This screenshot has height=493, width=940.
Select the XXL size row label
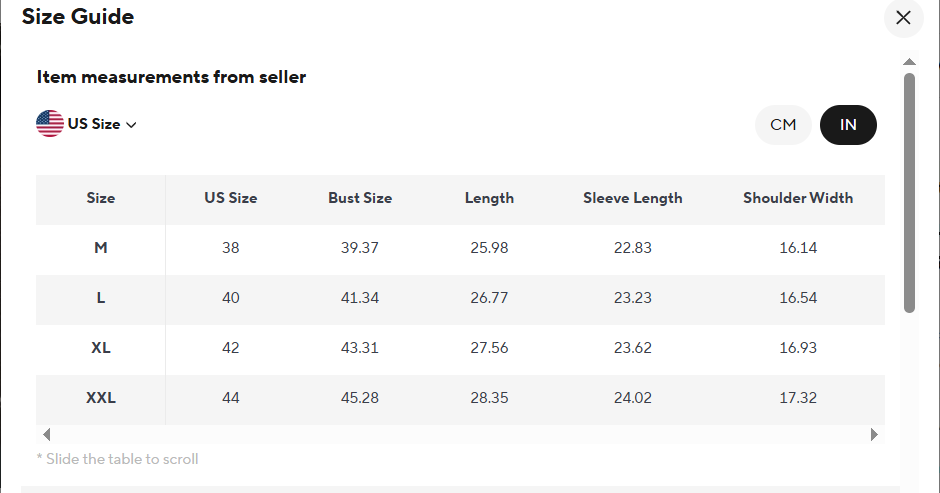[101, 398]
